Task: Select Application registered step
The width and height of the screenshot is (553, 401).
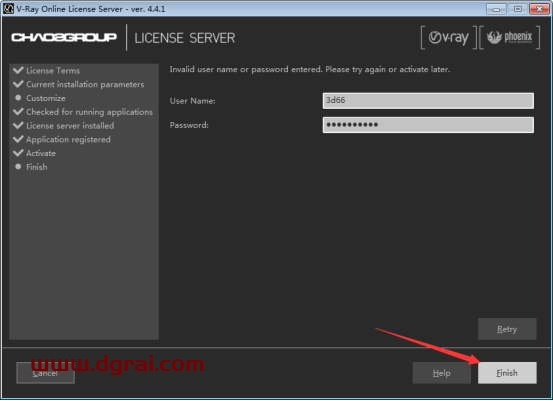Action: point(68,140)
